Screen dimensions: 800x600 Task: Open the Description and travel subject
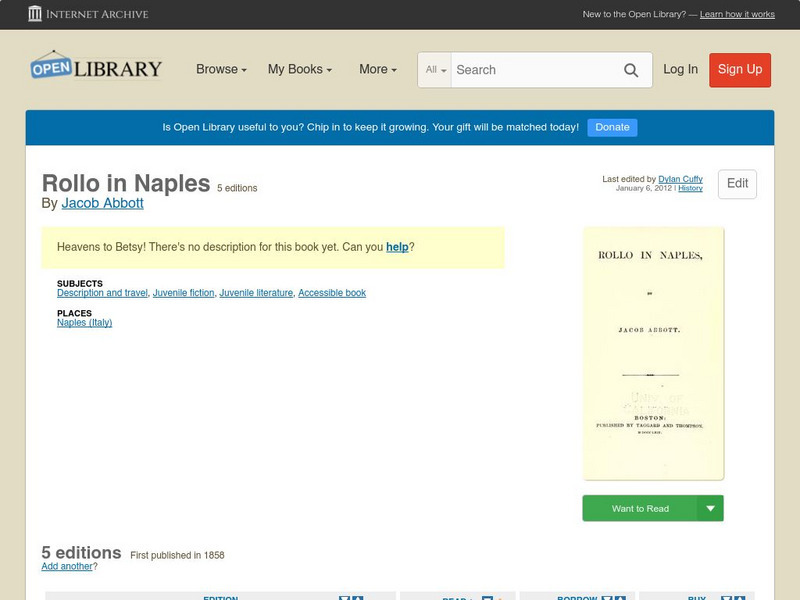click(103, 293)
